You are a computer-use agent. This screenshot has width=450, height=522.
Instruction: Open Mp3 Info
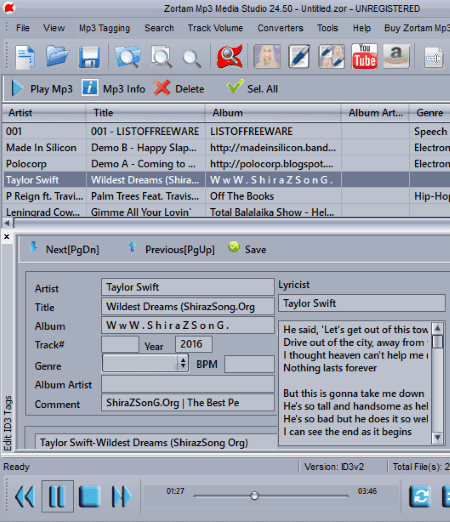point(114,89)
